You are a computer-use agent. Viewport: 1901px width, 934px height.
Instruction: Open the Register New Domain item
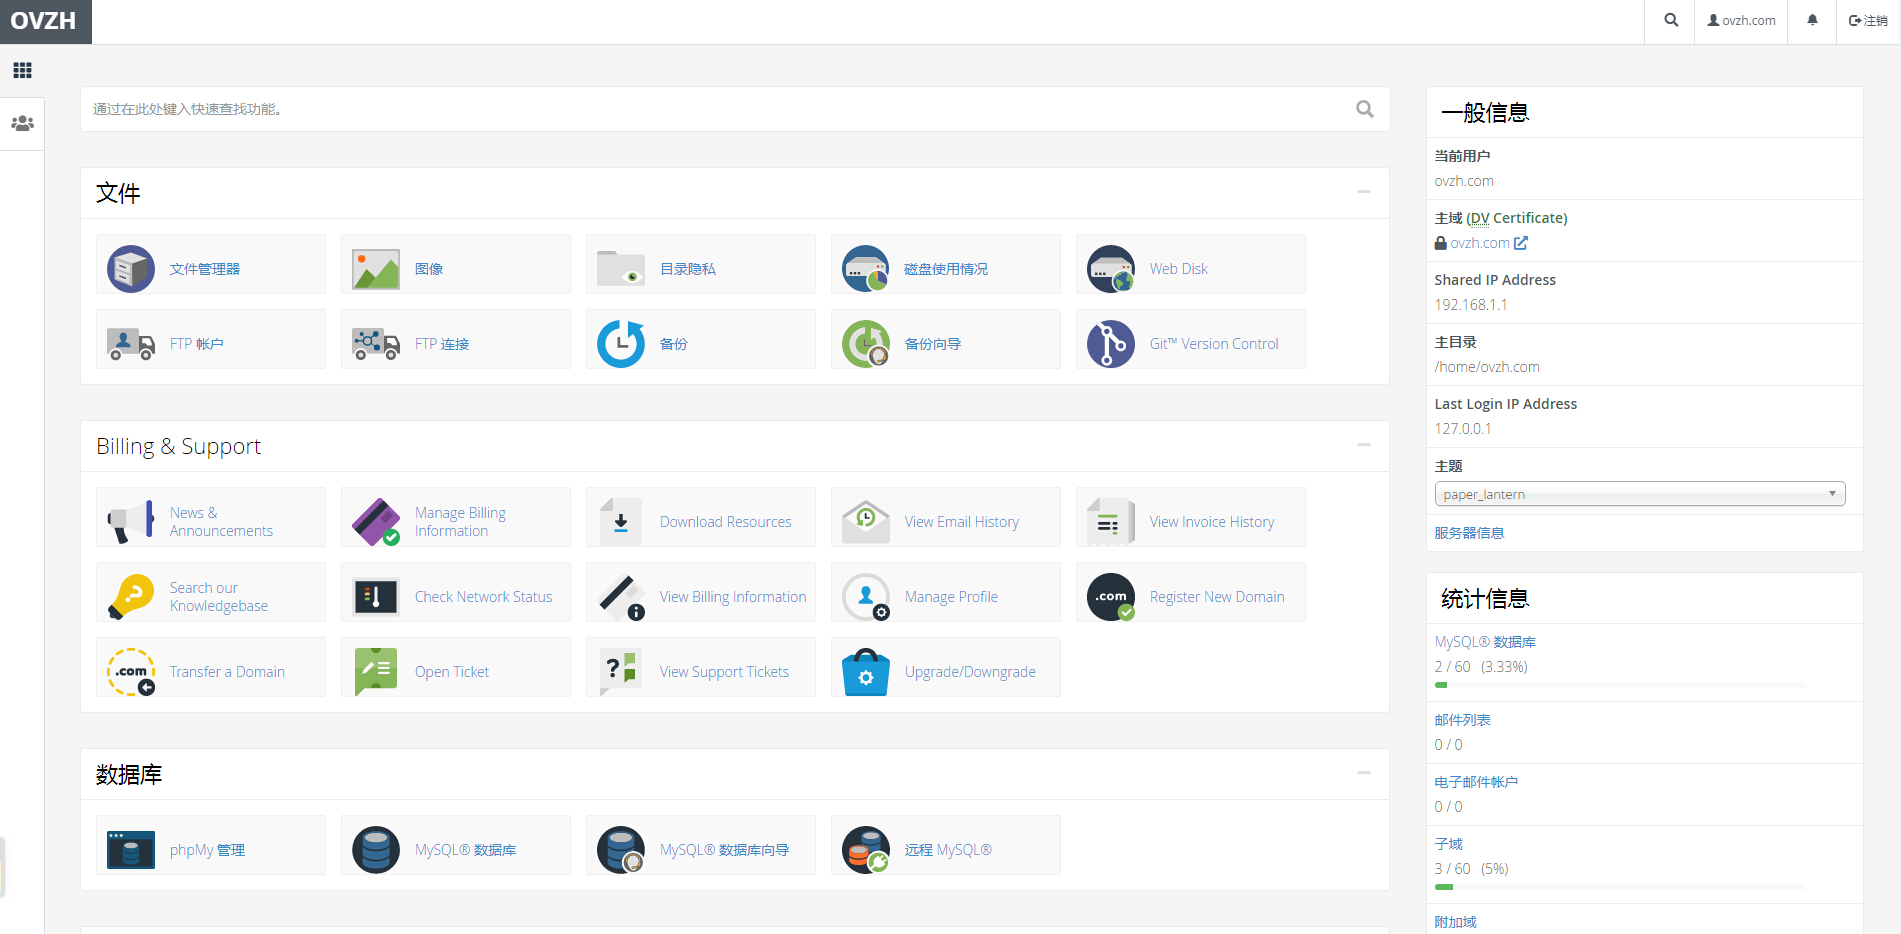(x=1216, y=597)
